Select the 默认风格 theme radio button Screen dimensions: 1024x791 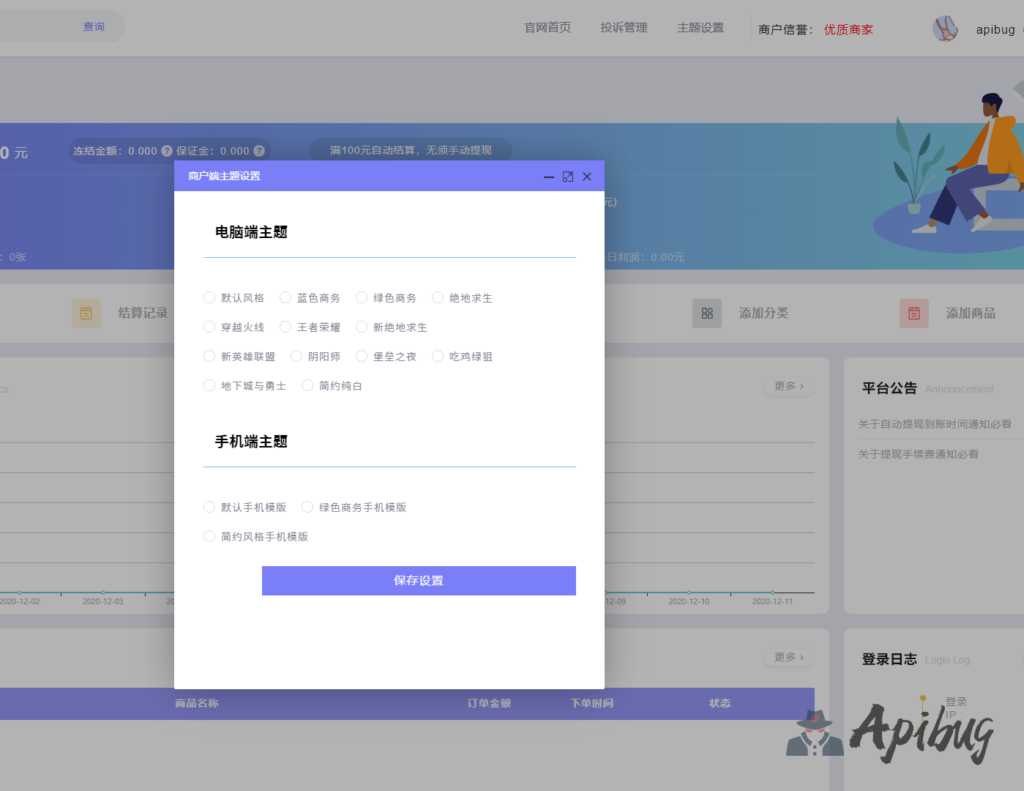[x=209, y=297]
